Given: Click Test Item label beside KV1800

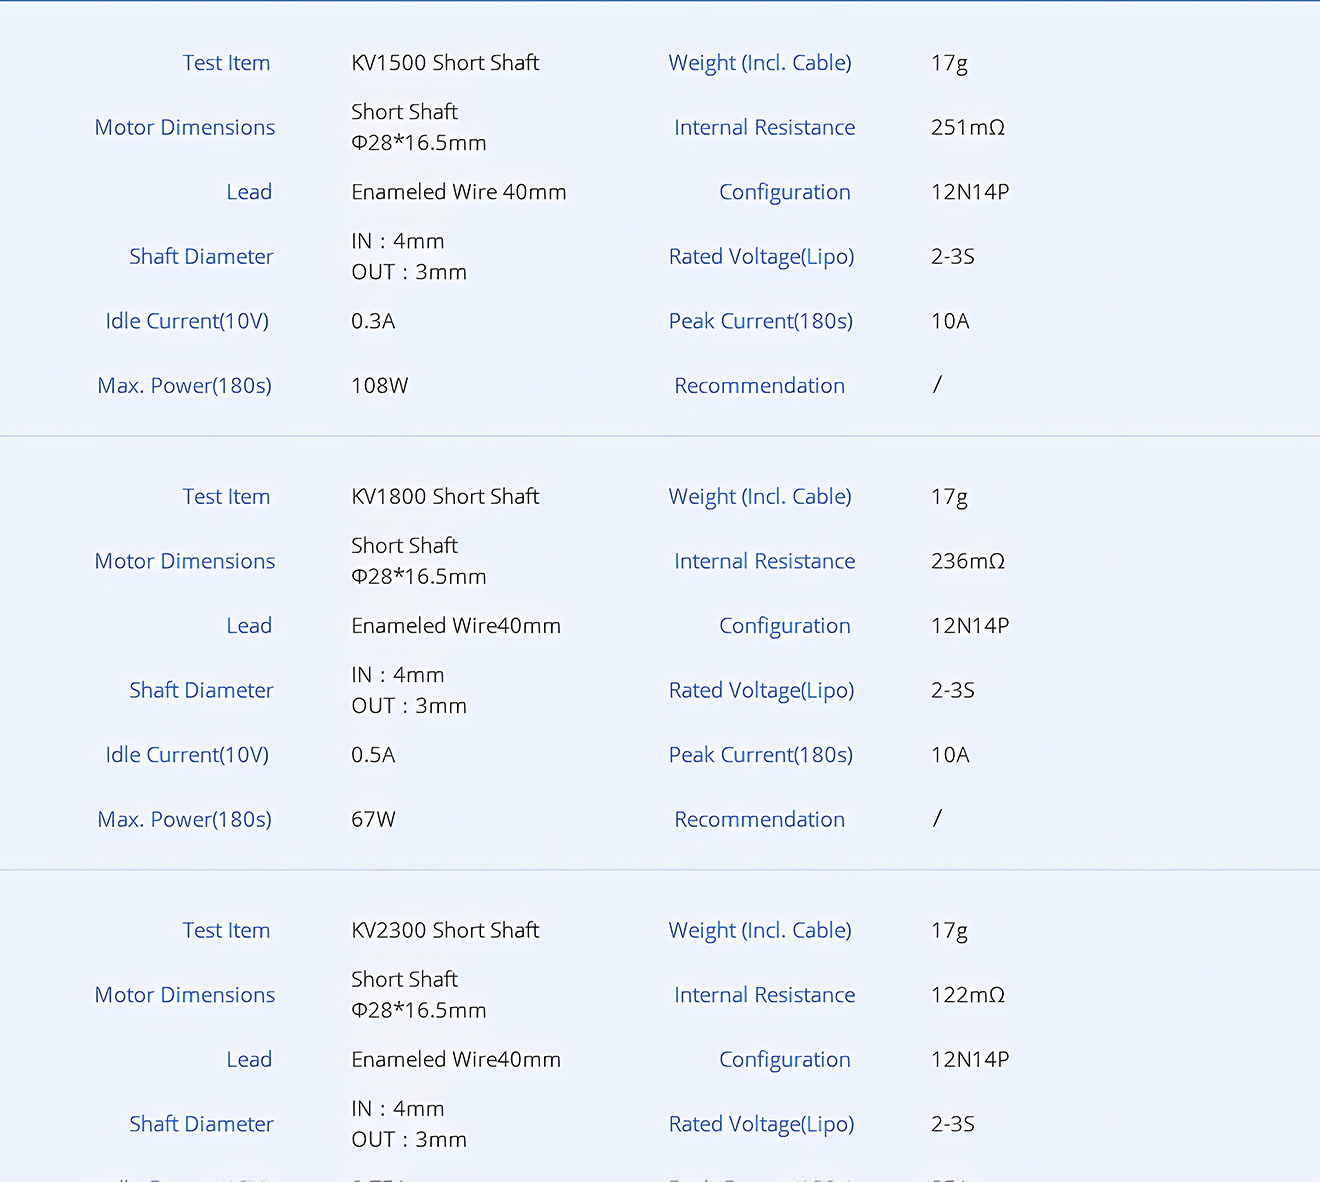Looking at the screenshot, I should pyautogui.click(x=226, y=497).
